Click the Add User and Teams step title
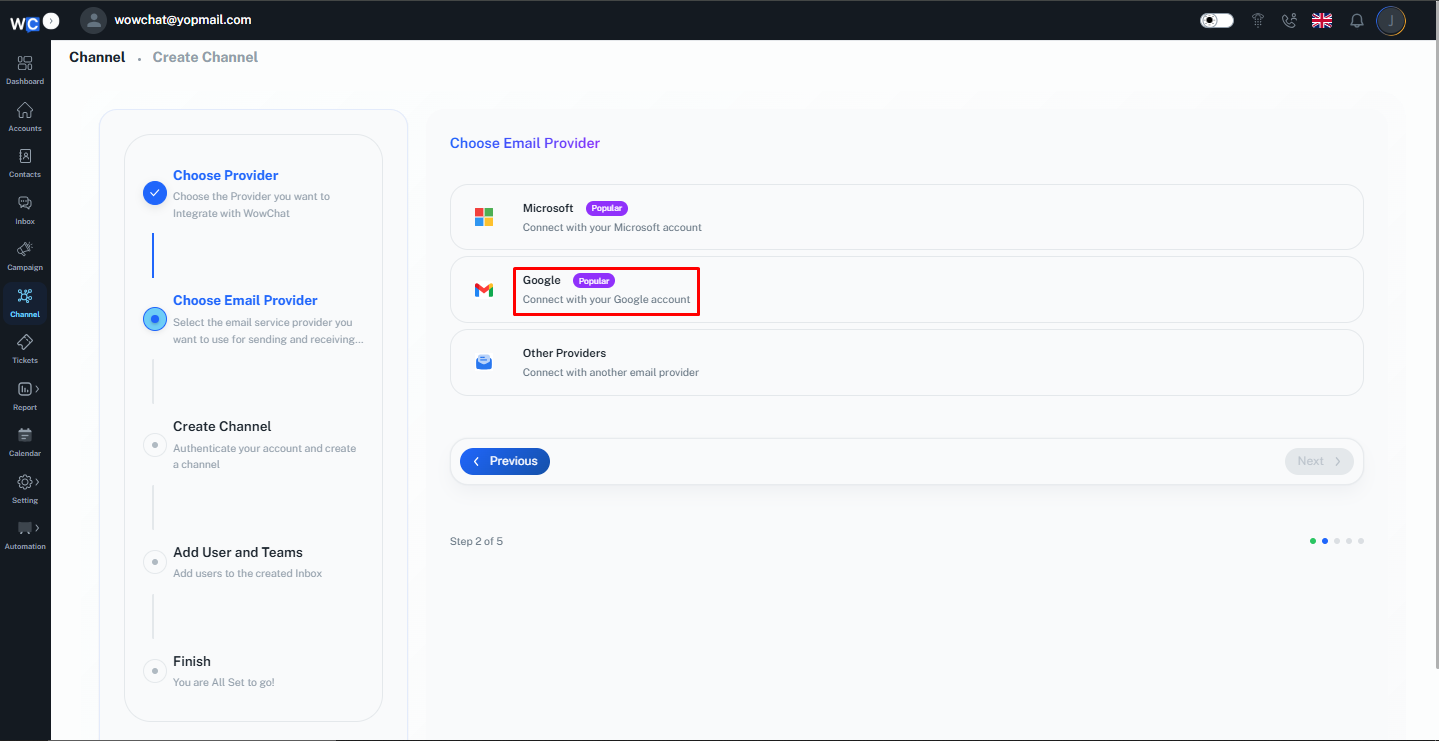 [x=238, y=552]
